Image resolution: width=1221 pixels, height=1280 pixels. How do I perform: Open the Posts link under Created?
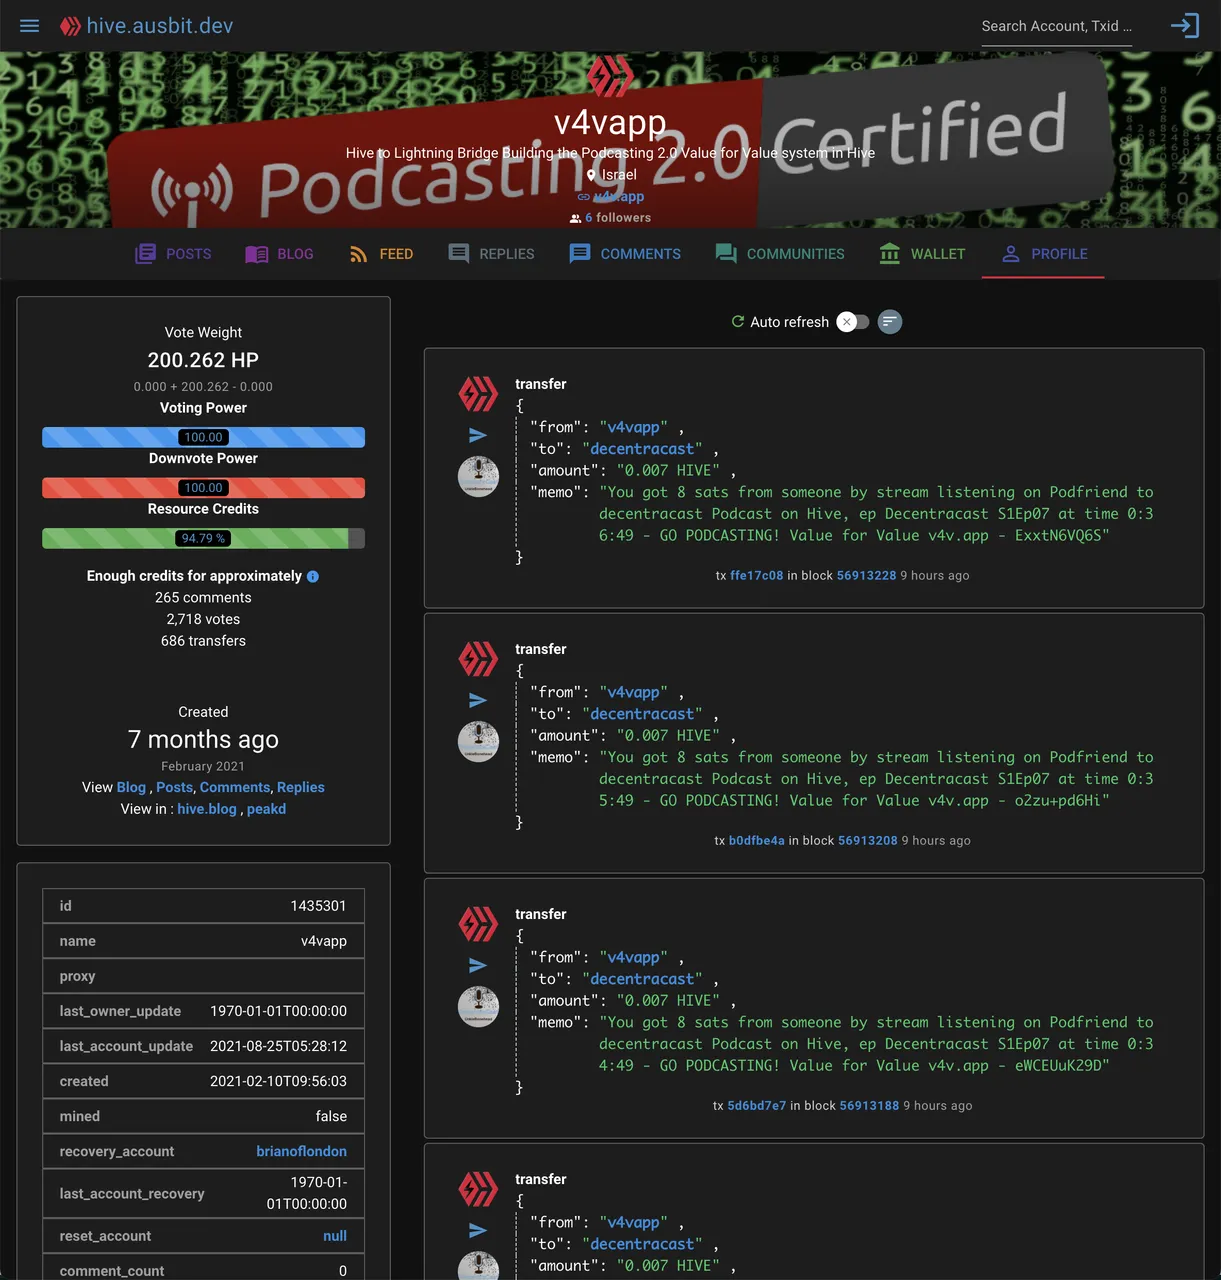click(x=174, y=787)
